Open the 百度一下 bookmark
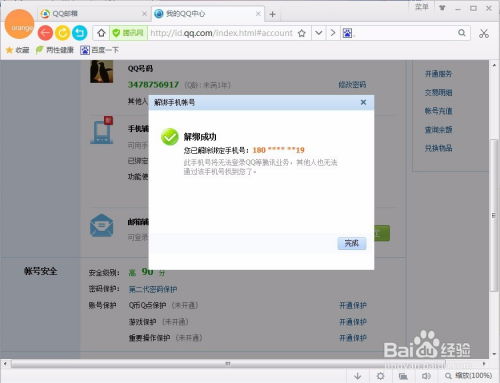Image resolution: width=500 pixels, height=383 pixels. pos(99,50)
